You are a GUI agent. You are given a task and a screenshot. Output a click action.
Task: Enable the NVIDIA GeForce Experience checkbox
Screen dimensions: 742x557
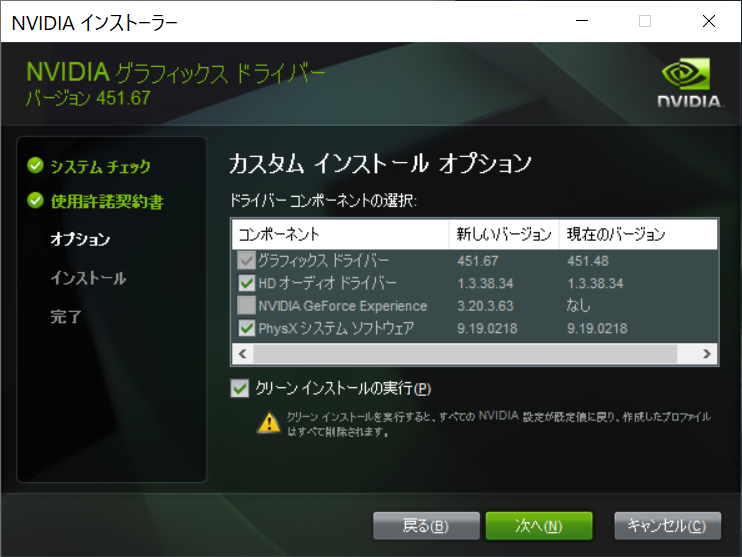click(x=246, y=305)
